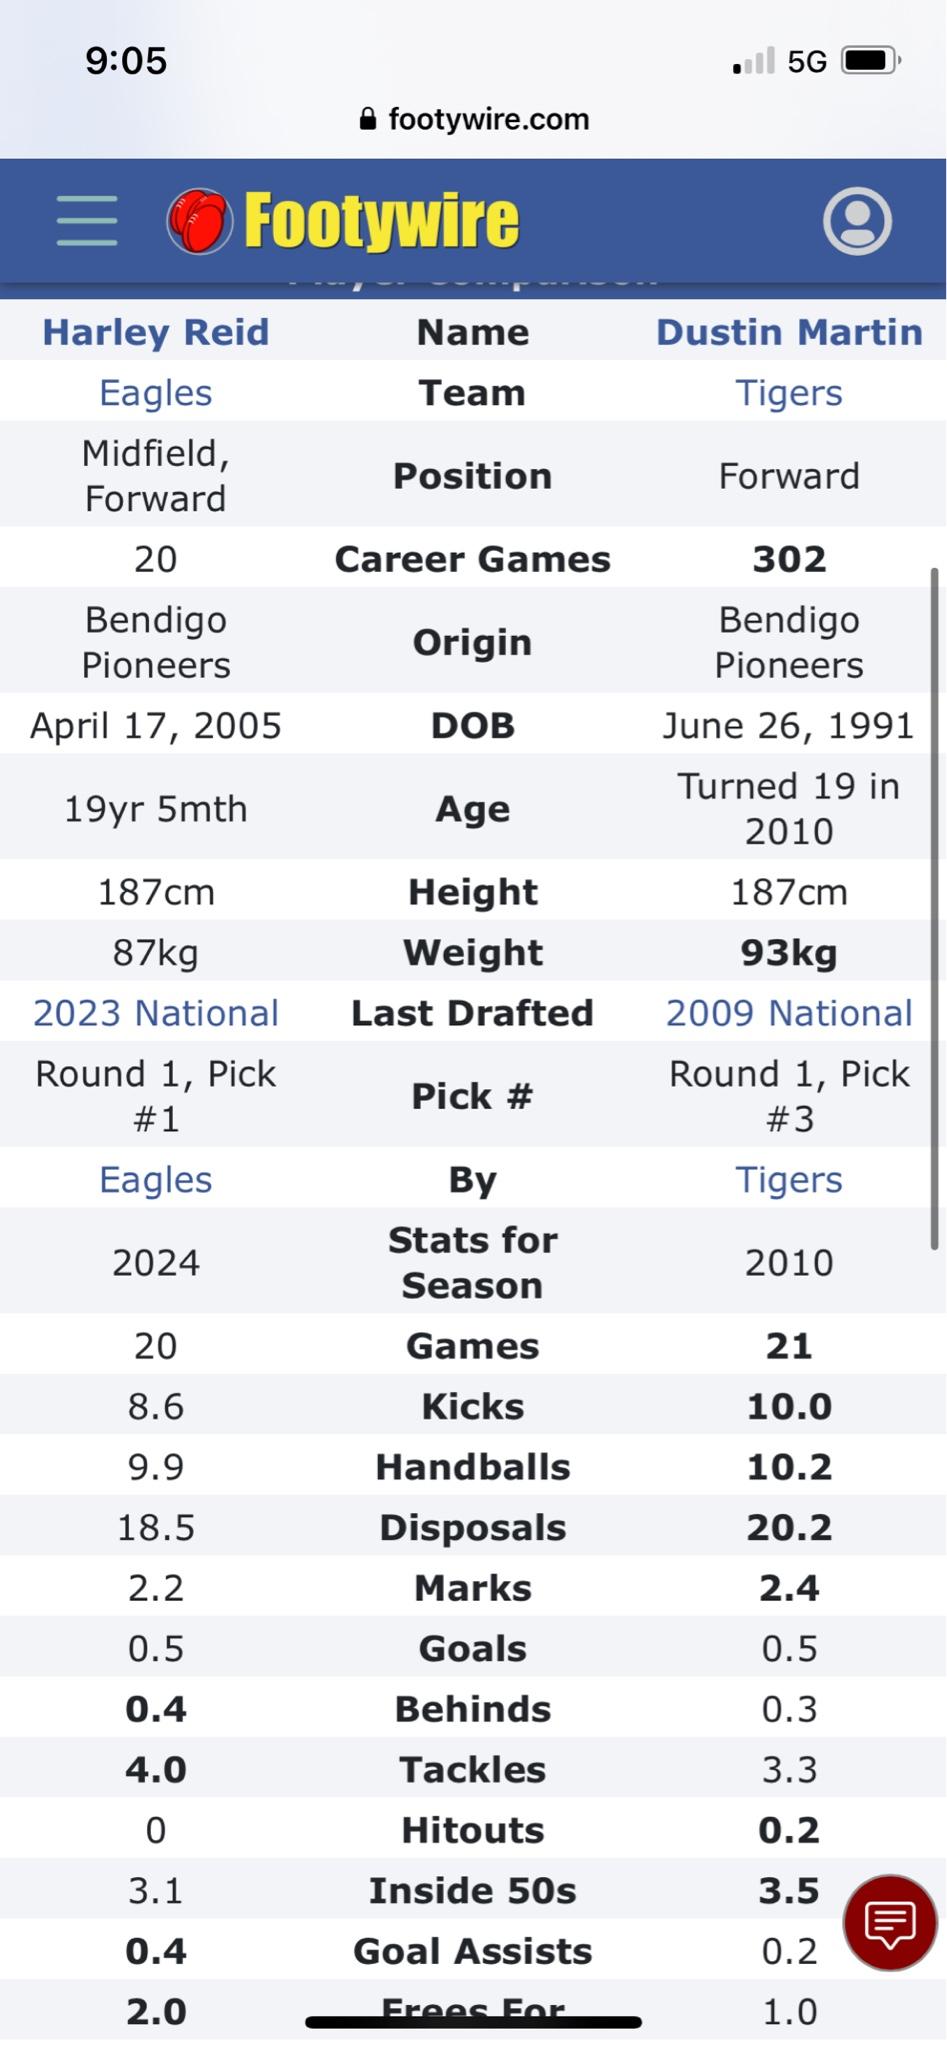Tap the Footywire football logo icon

(199, 221)
